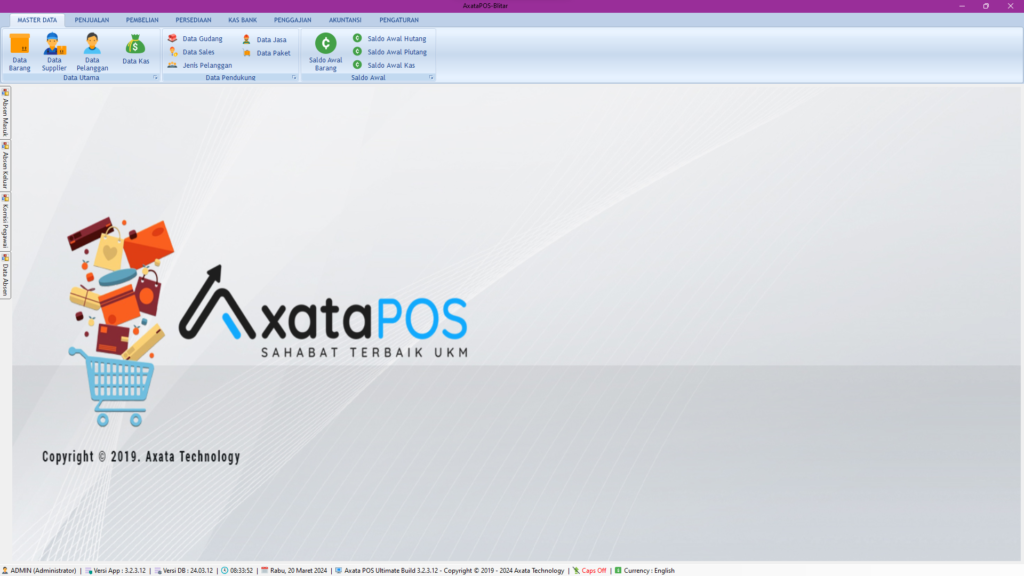Click Axata POS Ultimate Build status text
The image size is (1024, 576).
[x=449, y=571]
